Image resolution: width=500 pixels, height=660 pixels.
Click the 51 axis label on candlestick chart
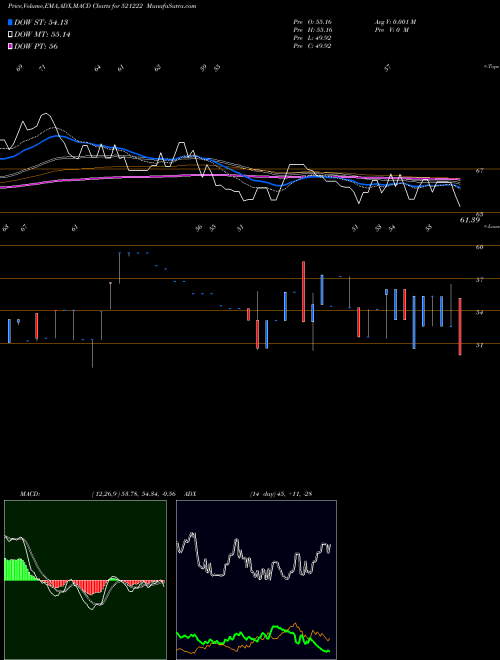point(479,345)
